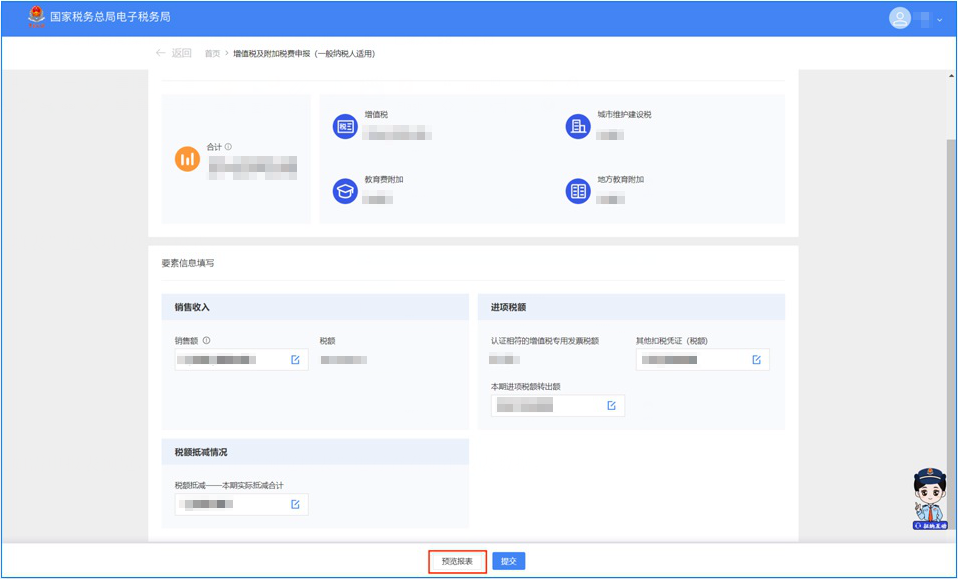Click the 地方教育附加 icon

point(577,191)
